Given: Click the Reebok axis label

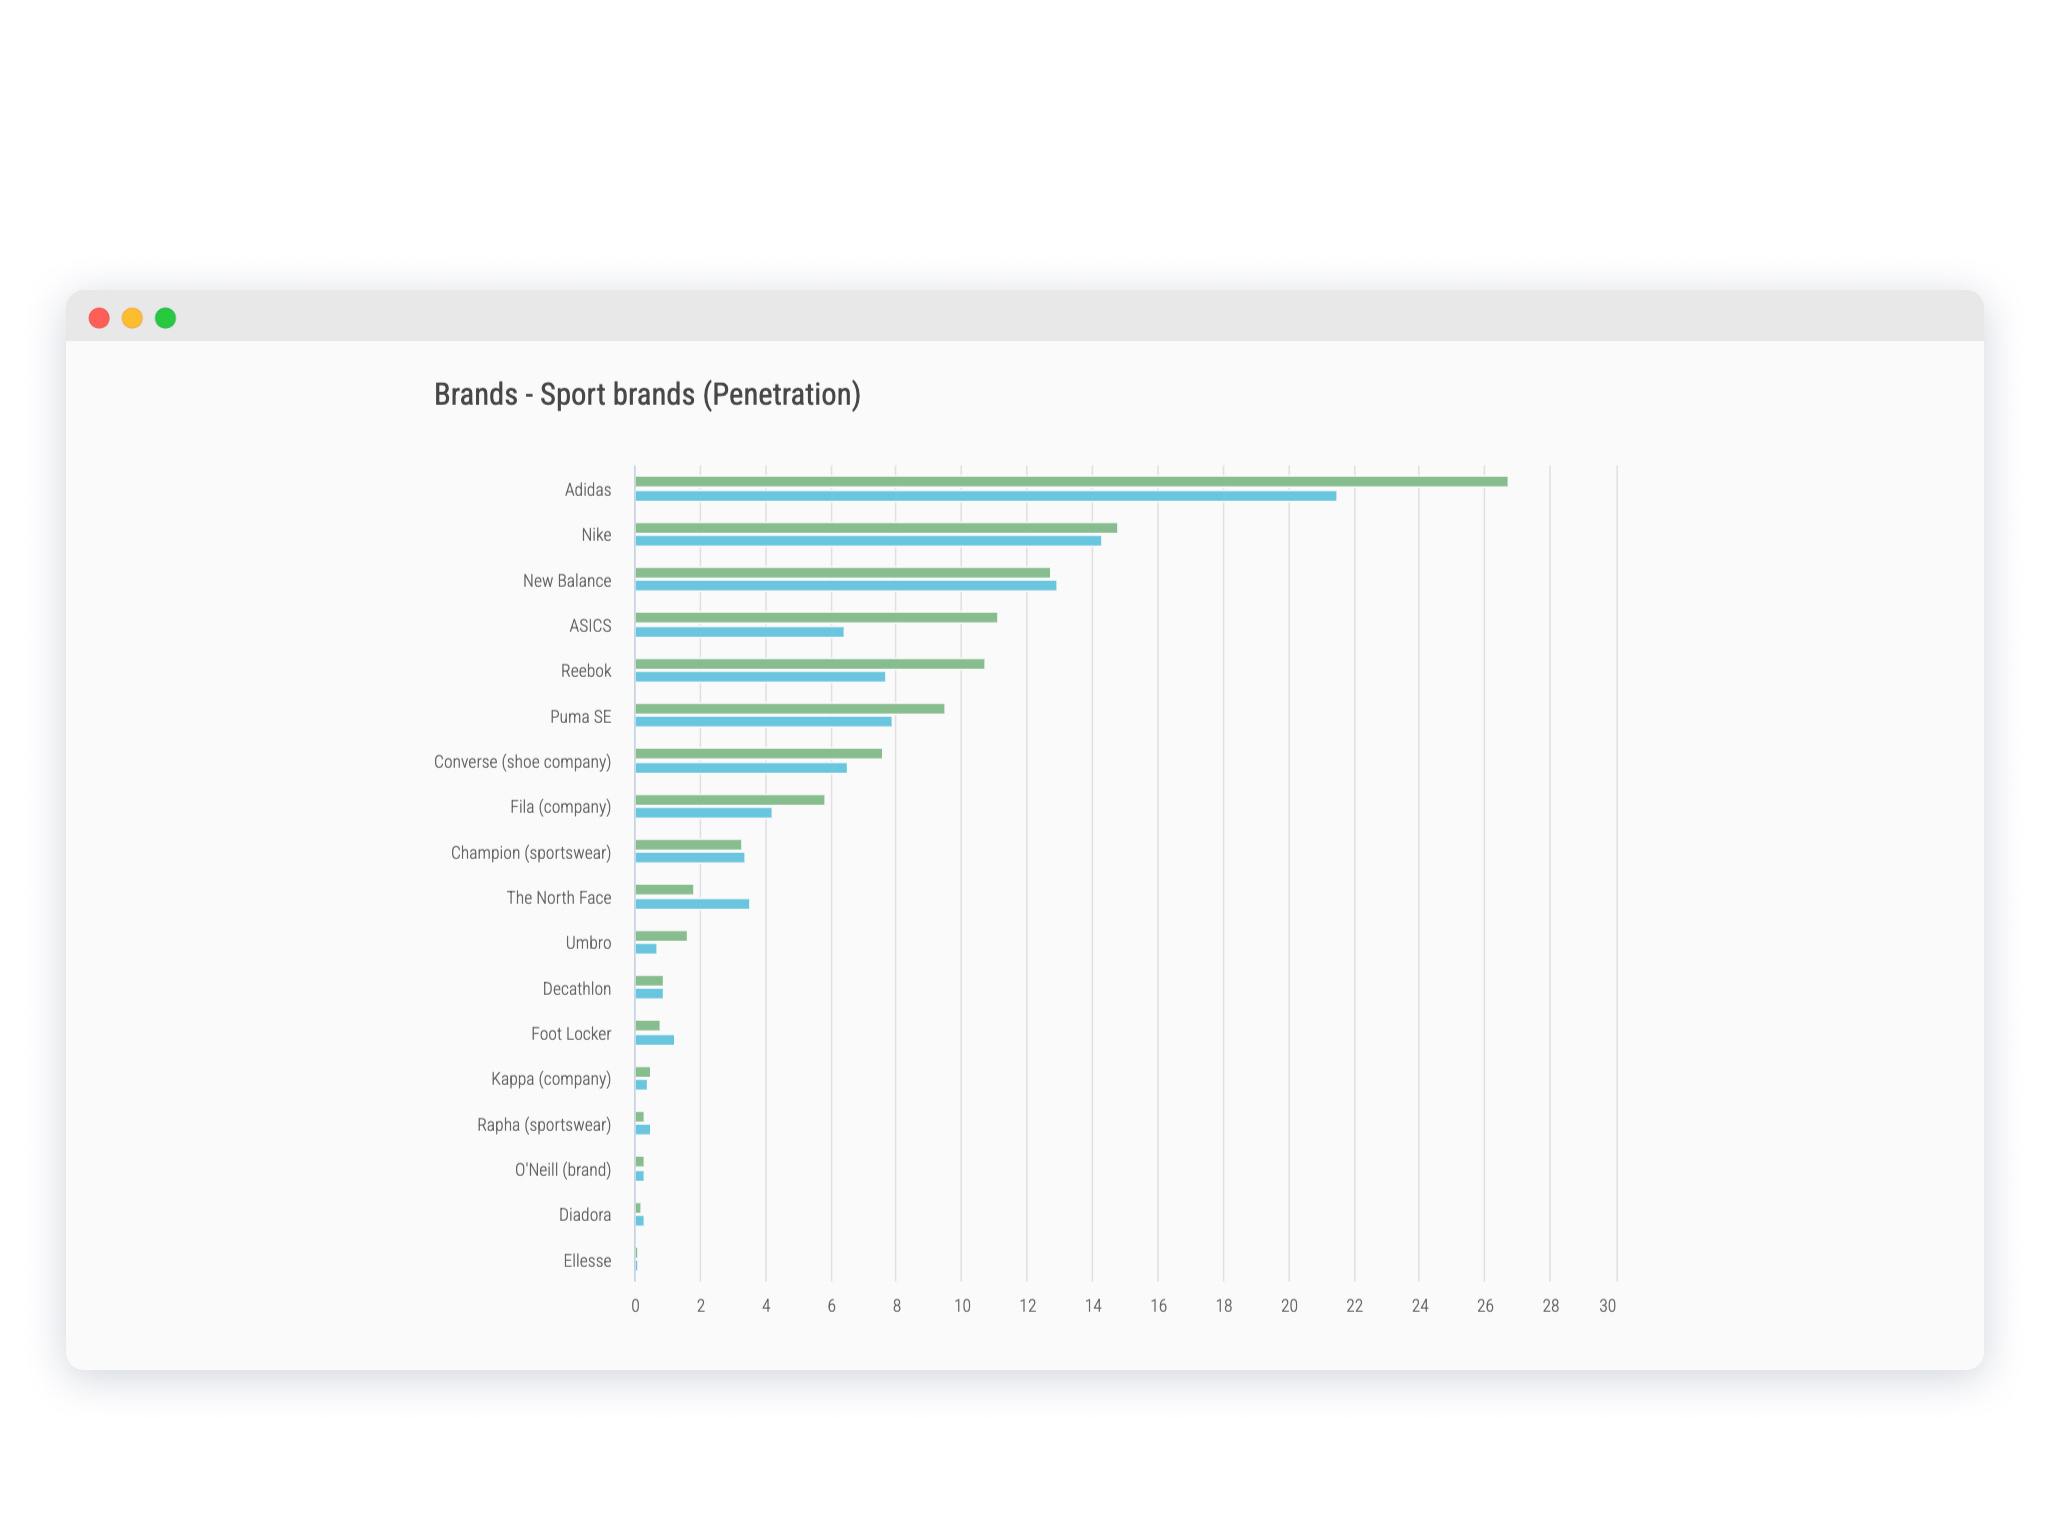Looking at the screenshot, I should tap(586, 671).
